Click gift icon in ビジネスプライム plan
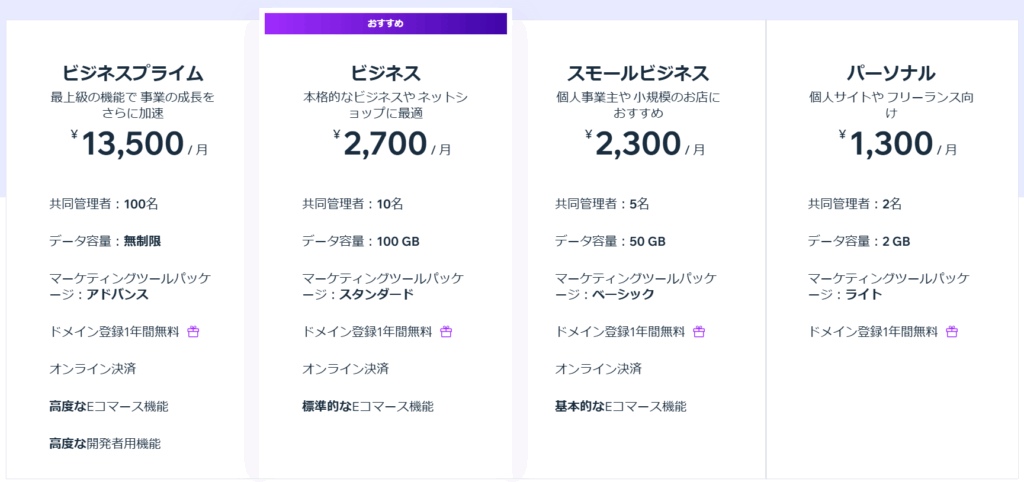Screen dimensions: 1024x482 pyautogui.click(x=193, y=332)
